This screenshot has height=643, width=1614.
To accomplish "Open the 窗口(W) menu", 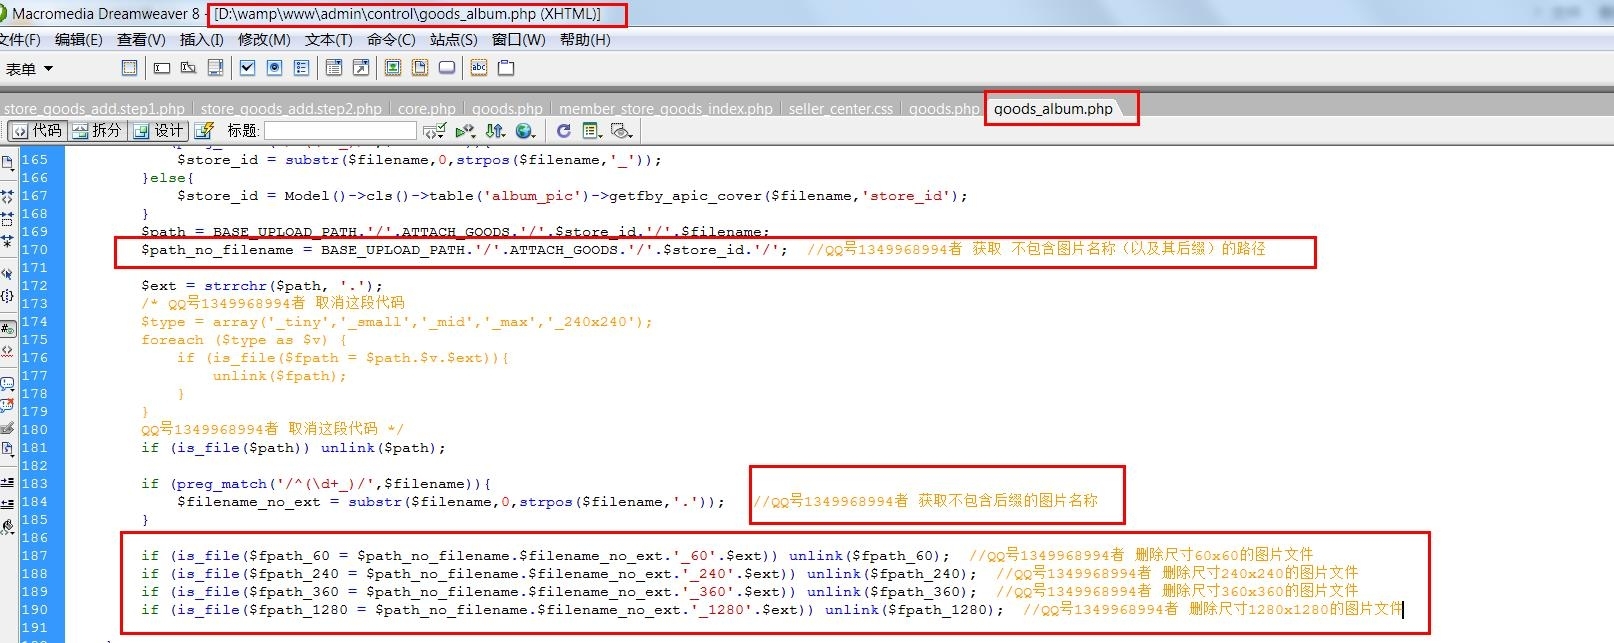I will [x=518, y=40].
